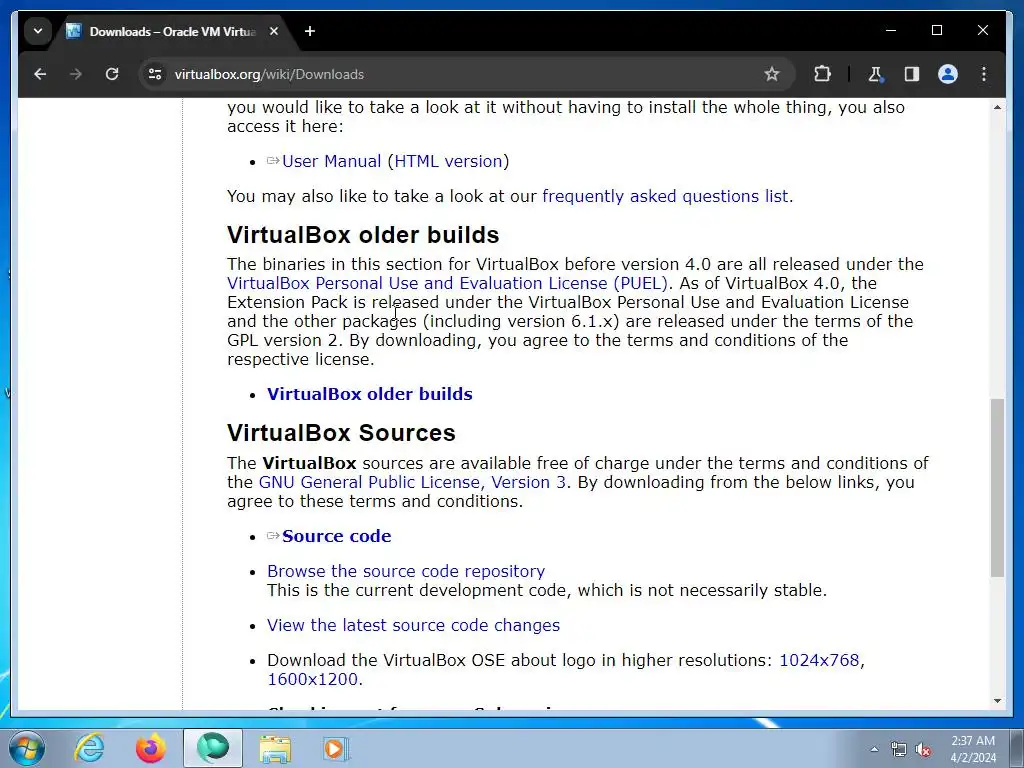1024x768 pixels.
Task: Open the HTML version link
Action: pyautogui.click(x=448, y=161)
